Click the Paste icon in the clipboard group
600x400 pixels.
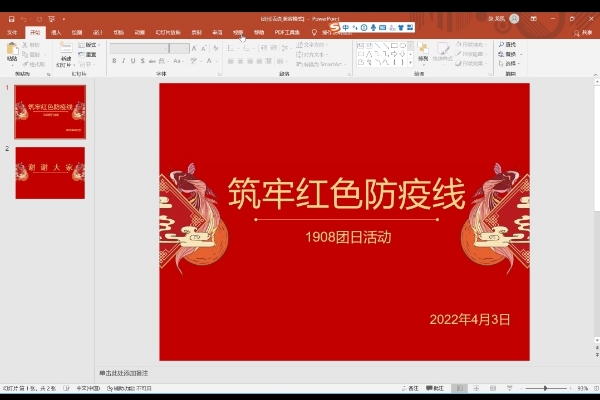12,51
